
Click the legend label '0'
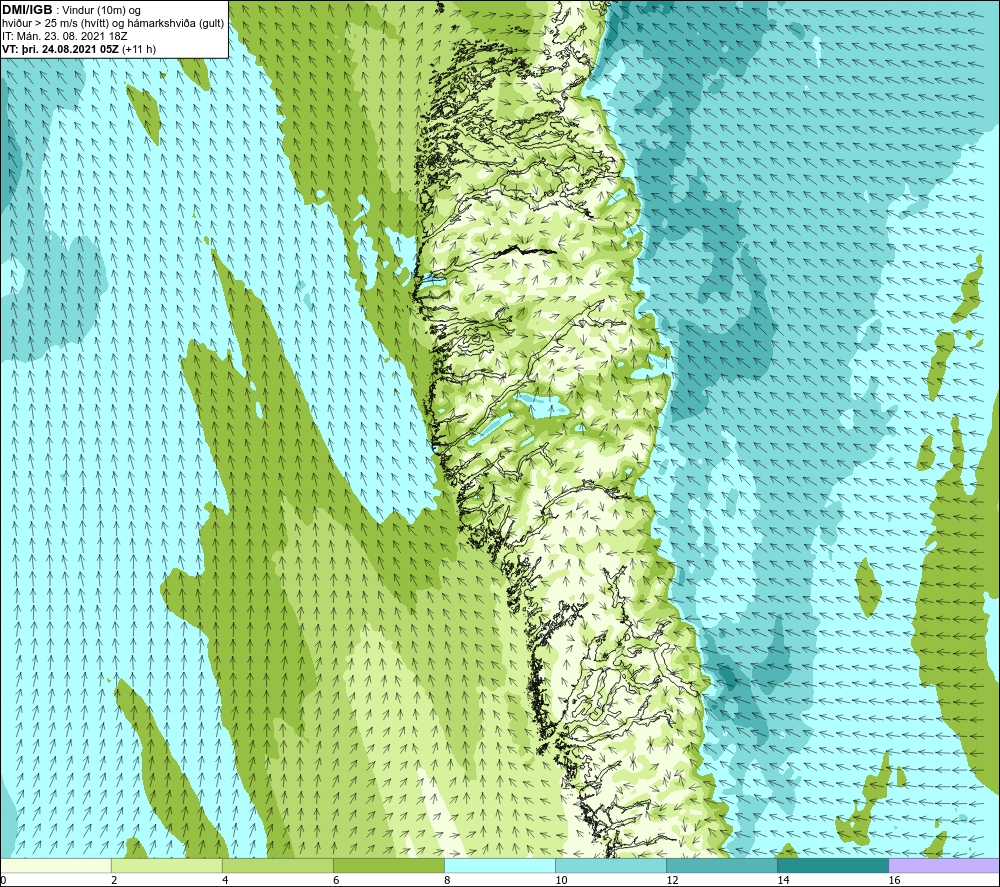click(3, 880)
